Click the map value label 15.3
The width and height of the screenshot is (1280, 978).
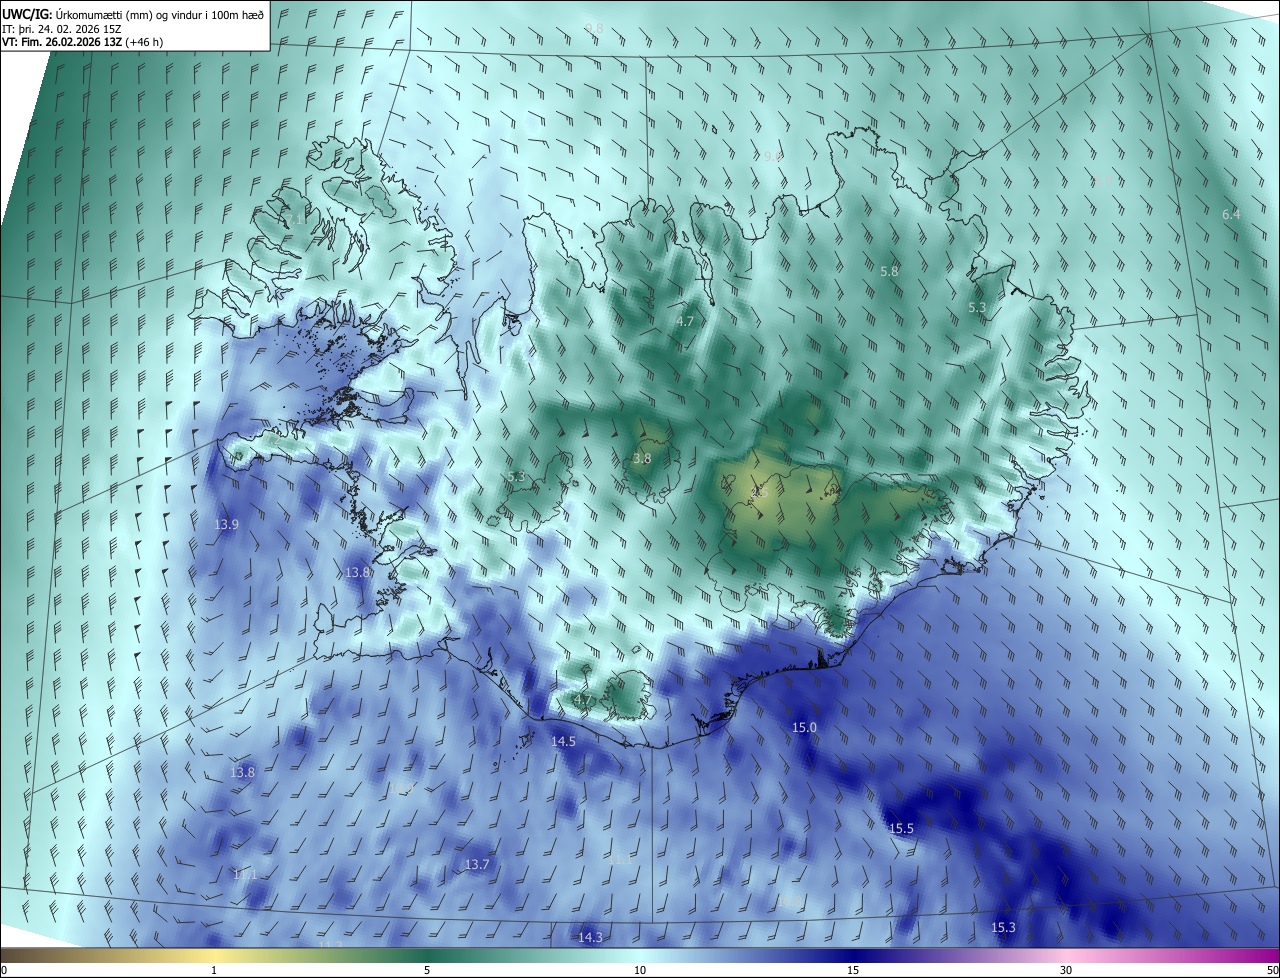point(1003,928)
